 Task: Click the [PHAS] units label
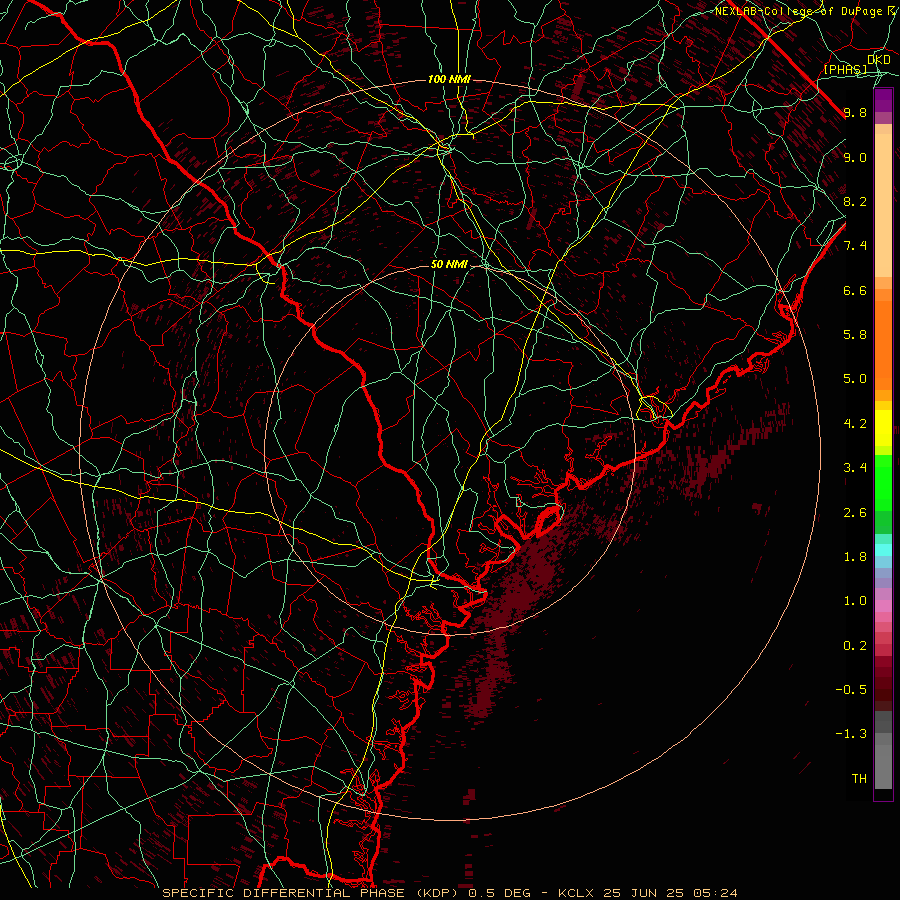[845, 69]
